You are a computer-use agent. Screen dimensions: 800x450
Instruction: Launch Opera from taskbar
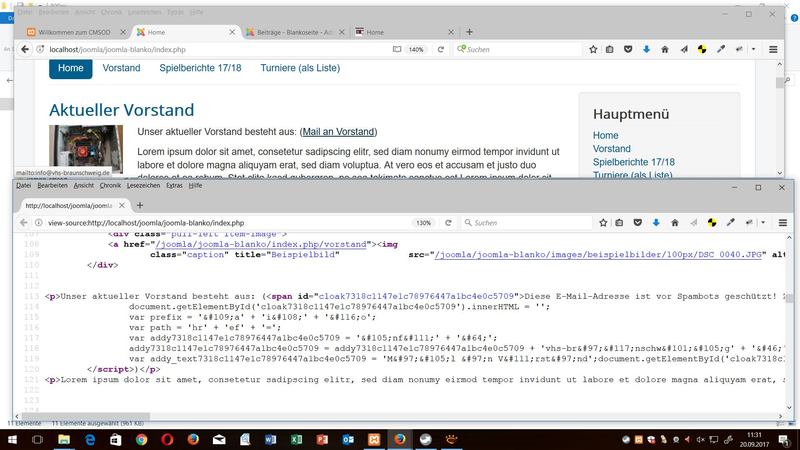[x=167, y=439]
